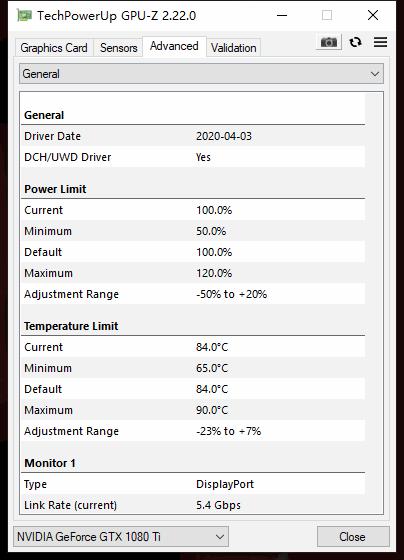Select Temperature Limit Default 84.0°C row
The height and width of the screenshot is (560, 404).
click(x=193, y=389)
